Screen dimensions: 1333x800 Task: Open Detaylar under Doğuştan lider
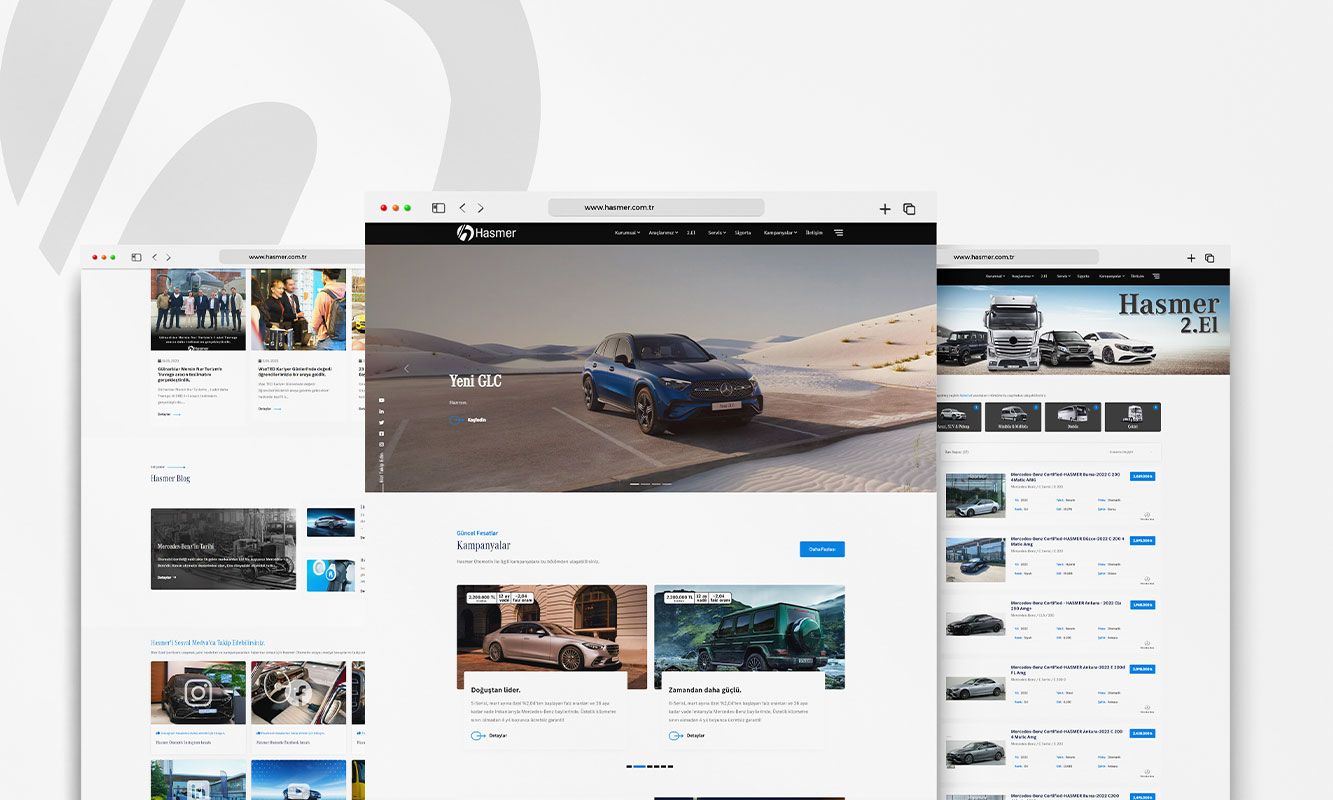489,735
